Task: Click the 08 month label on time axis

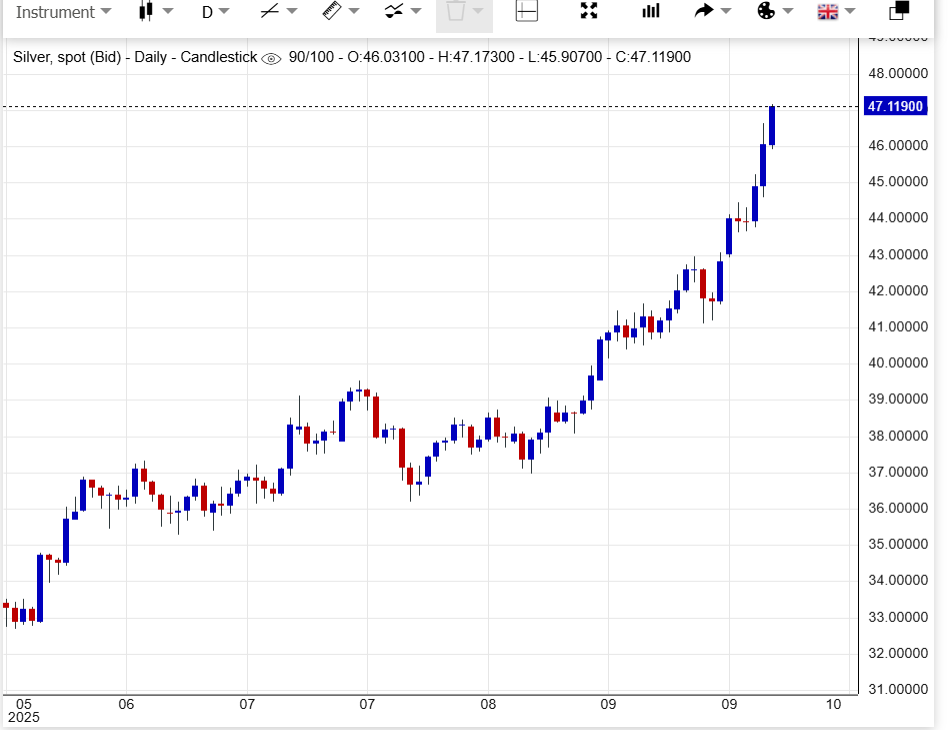Action: pos(488,705)
